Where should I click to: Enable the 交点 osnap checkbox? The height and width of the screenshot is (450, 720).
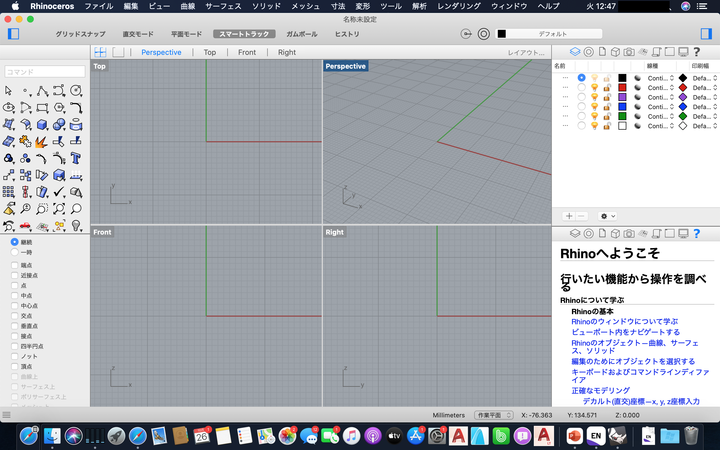[14, 315]
